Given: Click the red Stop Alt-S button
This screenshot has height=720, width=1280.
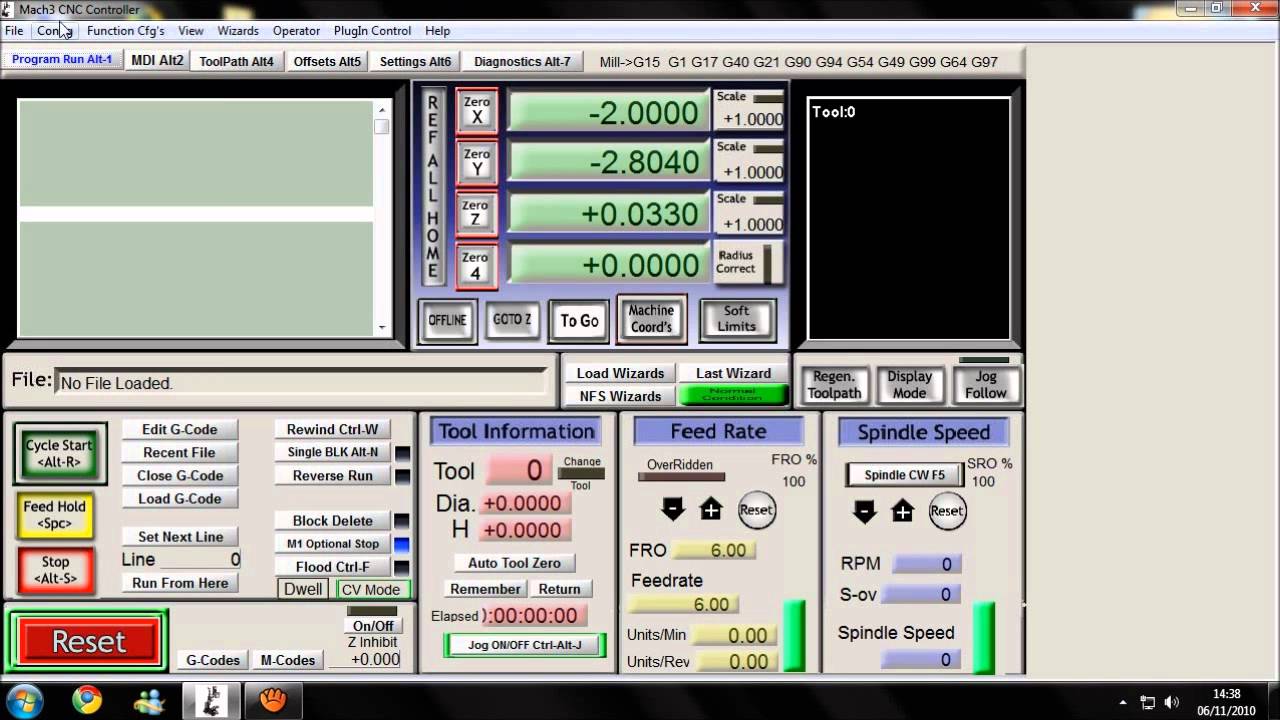Looking at the screenshot, I should pyautogui.click(x=55, y=570).
